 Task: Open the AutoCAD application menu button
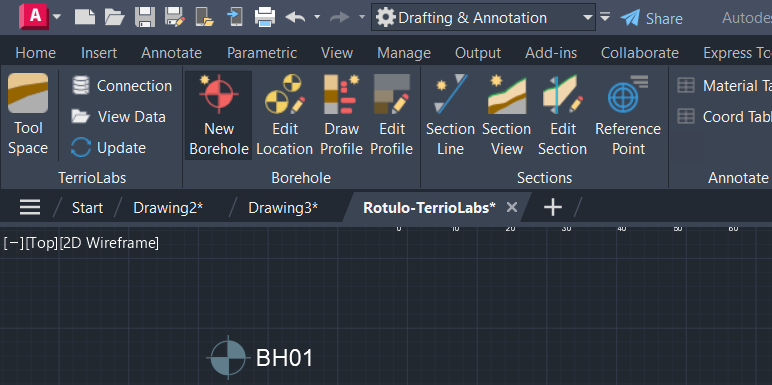33,17
